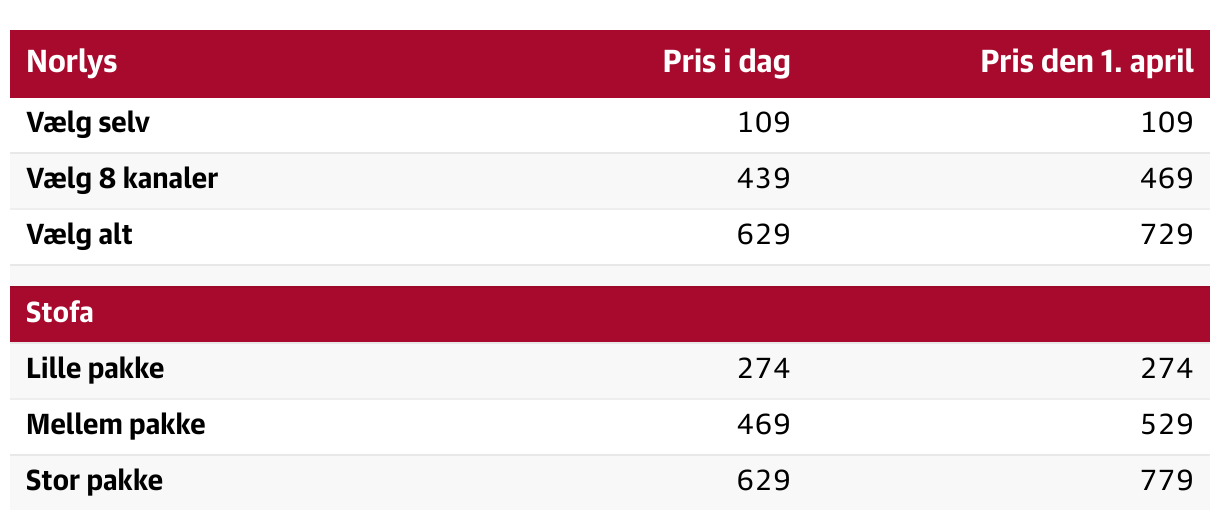This screenshot has width=1220, height=520.
Task: Select the "Vælg selv" row label
Action: pyautogui.click(x=89, y=124)
